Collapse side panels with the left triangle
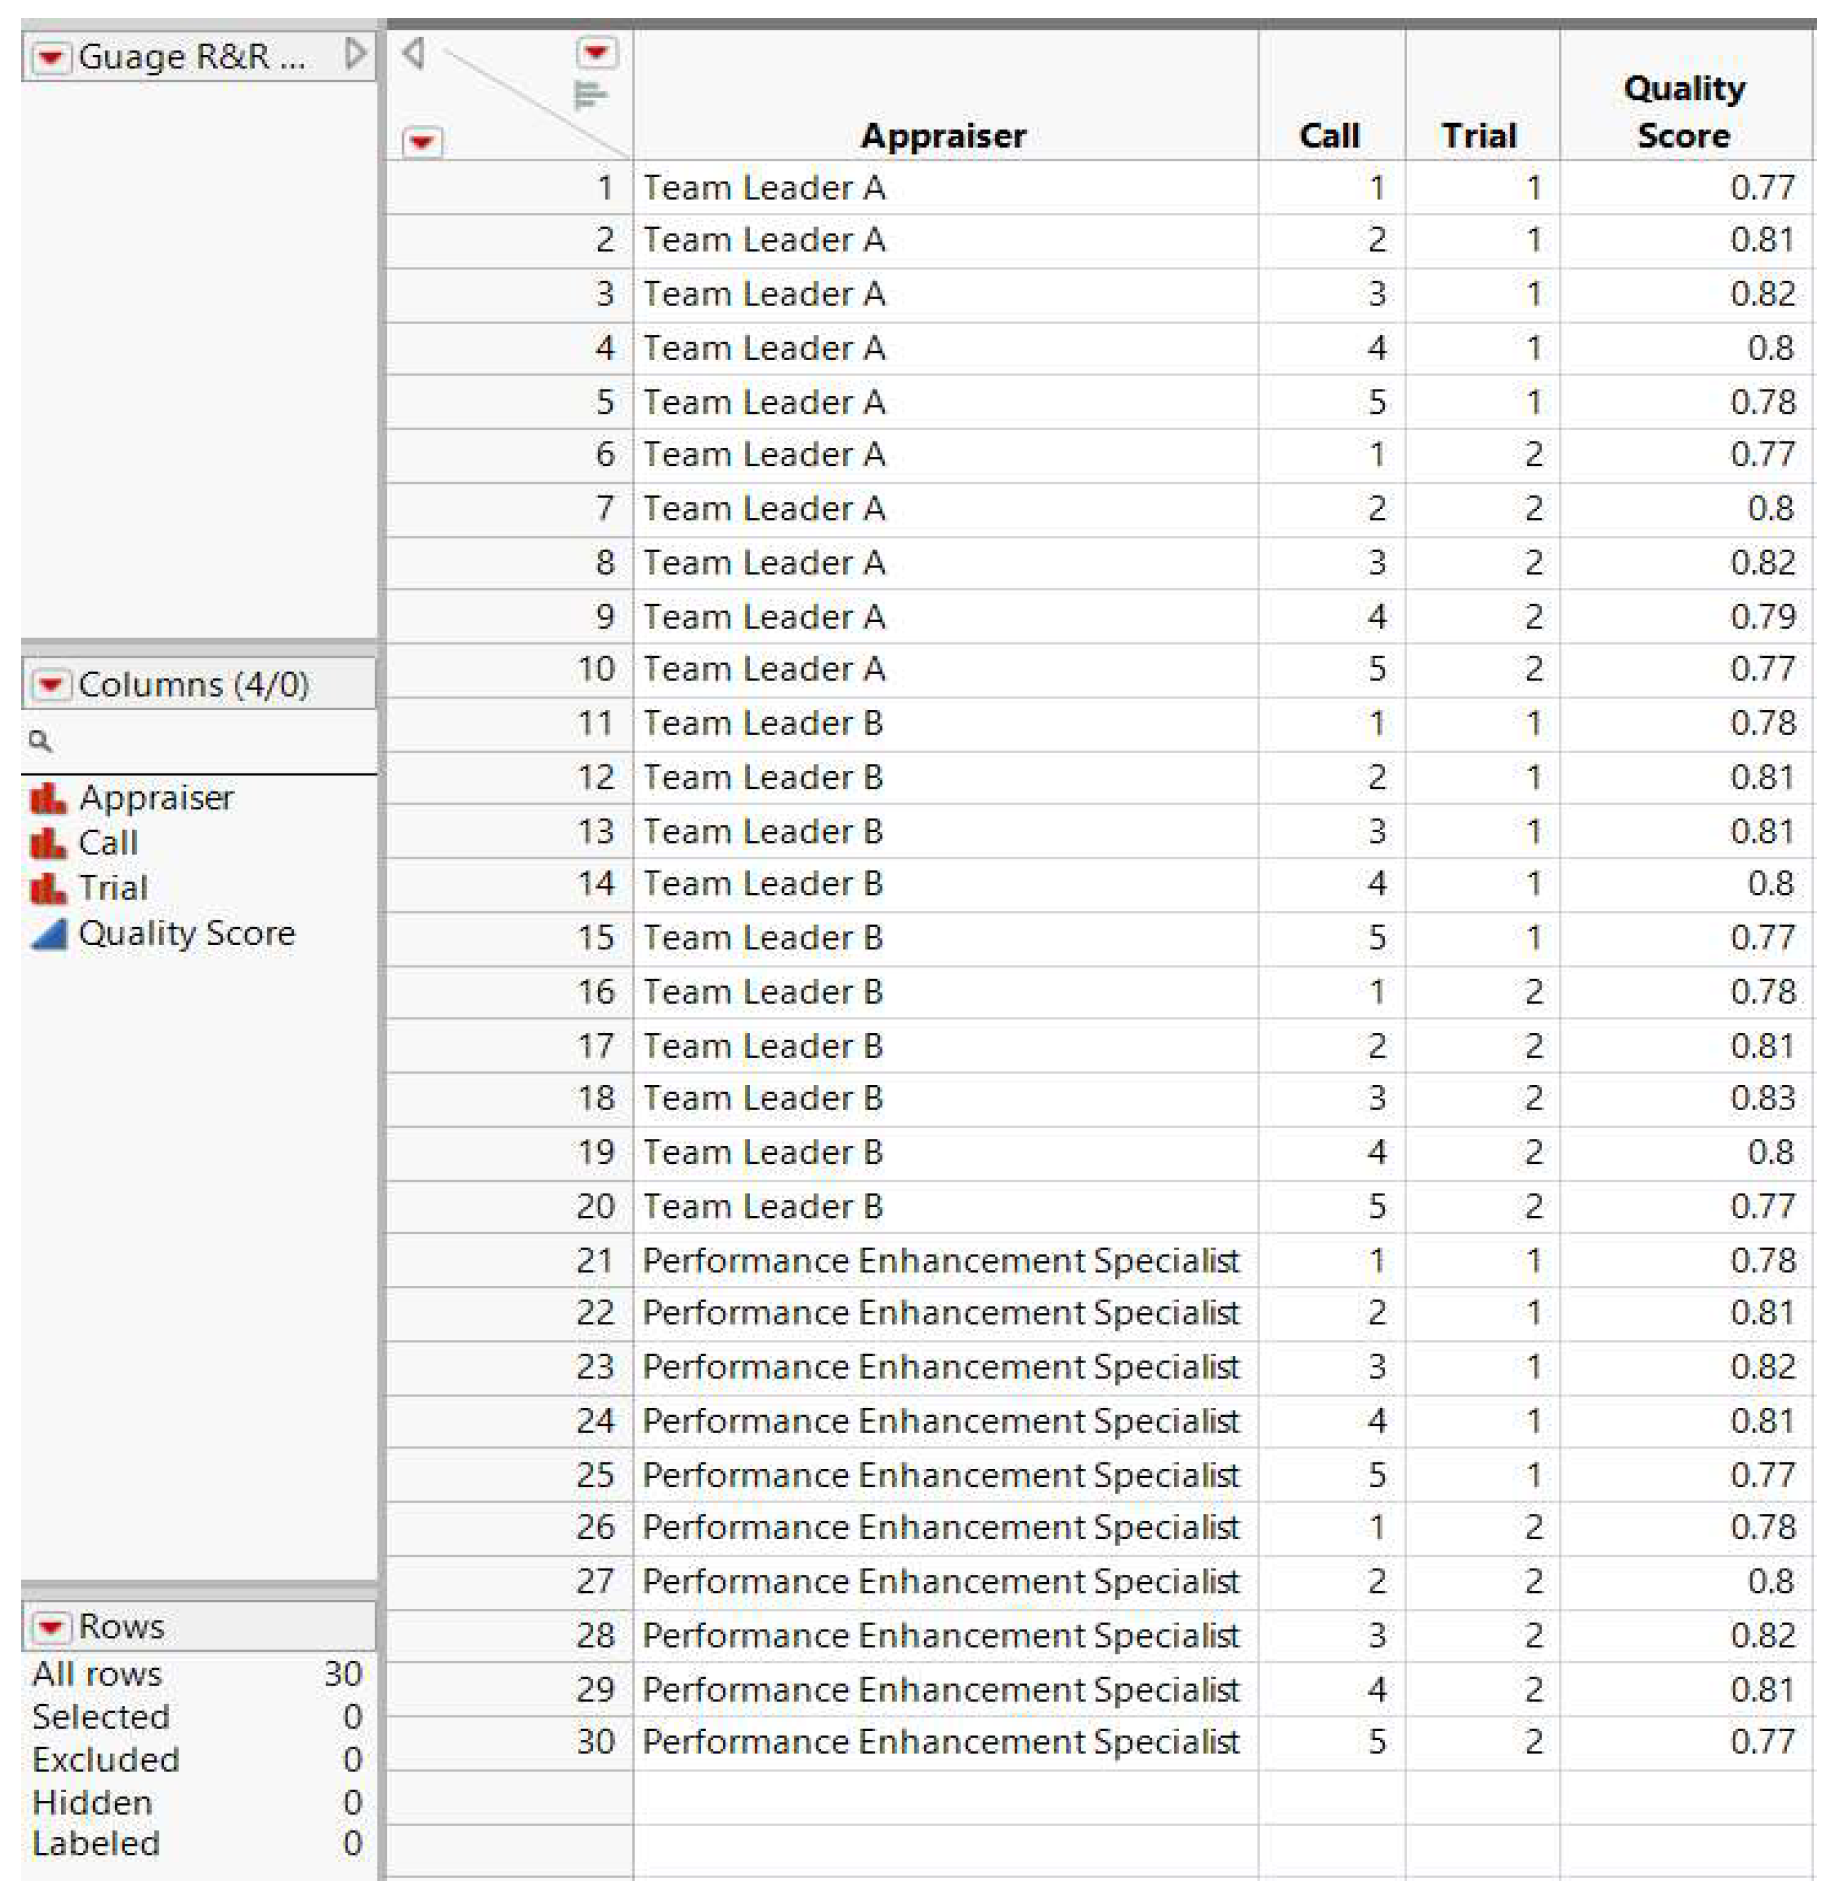Image resolution: width=1826 pixels, height=1896 pixels. pos(414,53)
